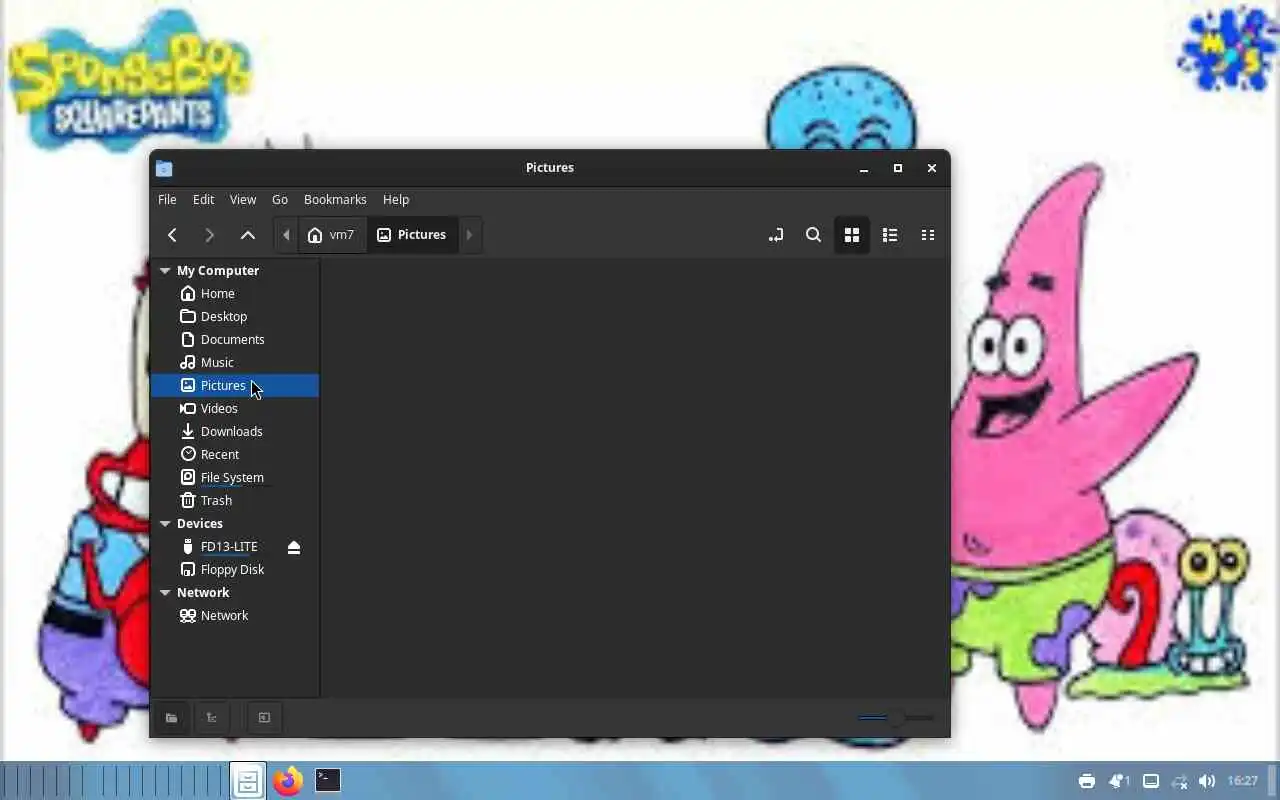
Task: Launch Firefox from the taskbar
Action: [x=288, y=781]
